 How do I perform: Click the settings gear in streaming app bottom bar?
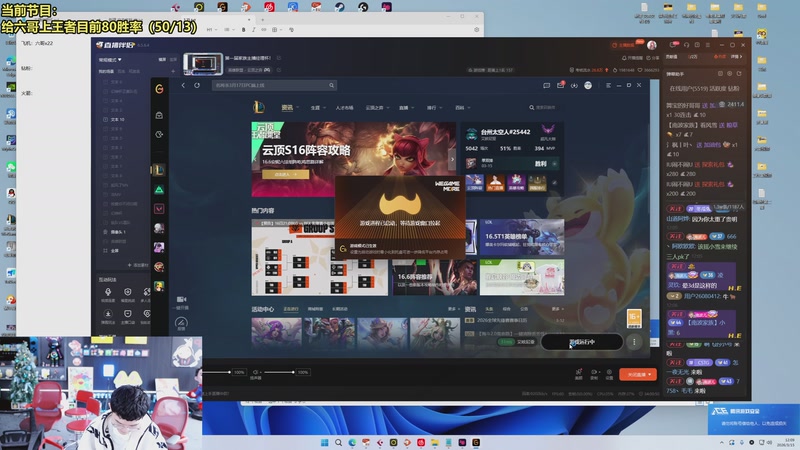(x=609, y=372)
